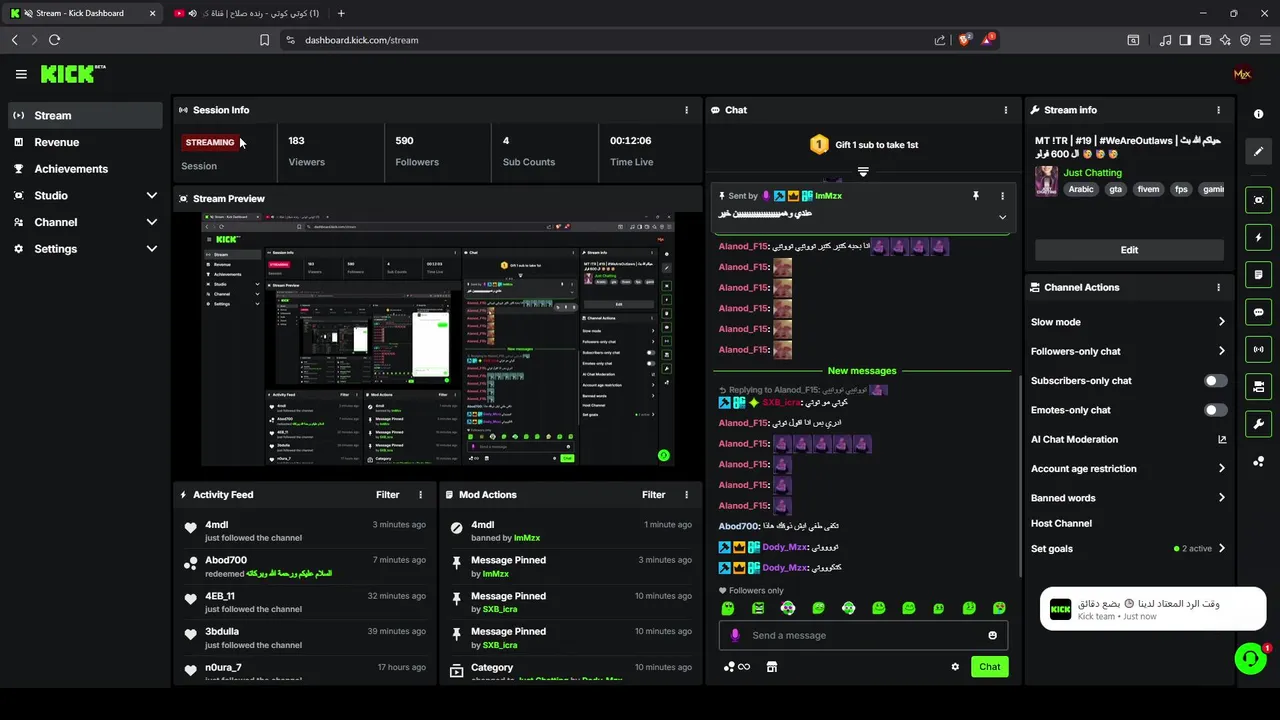Viewport: 1280px width, 720px height.
Task: Open Session Info three-dot options
Action: (686, 110)
